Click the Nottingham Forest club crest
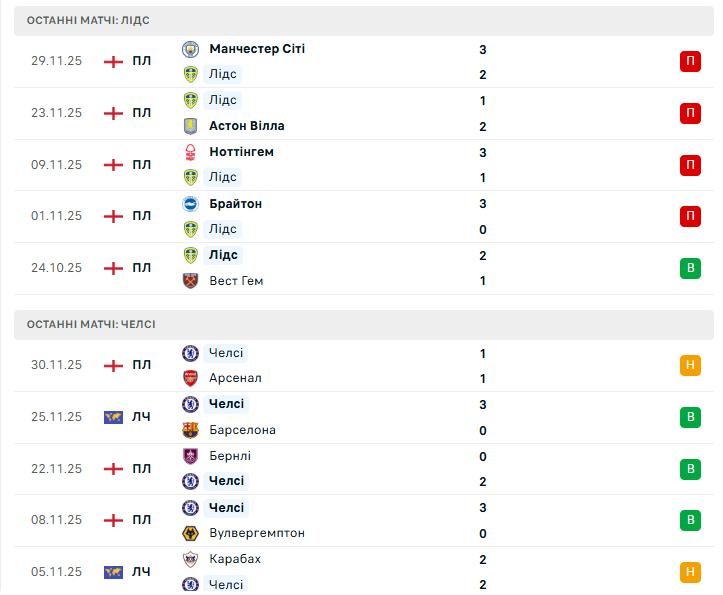The image size is (723, 595). [x=191, y=152]
